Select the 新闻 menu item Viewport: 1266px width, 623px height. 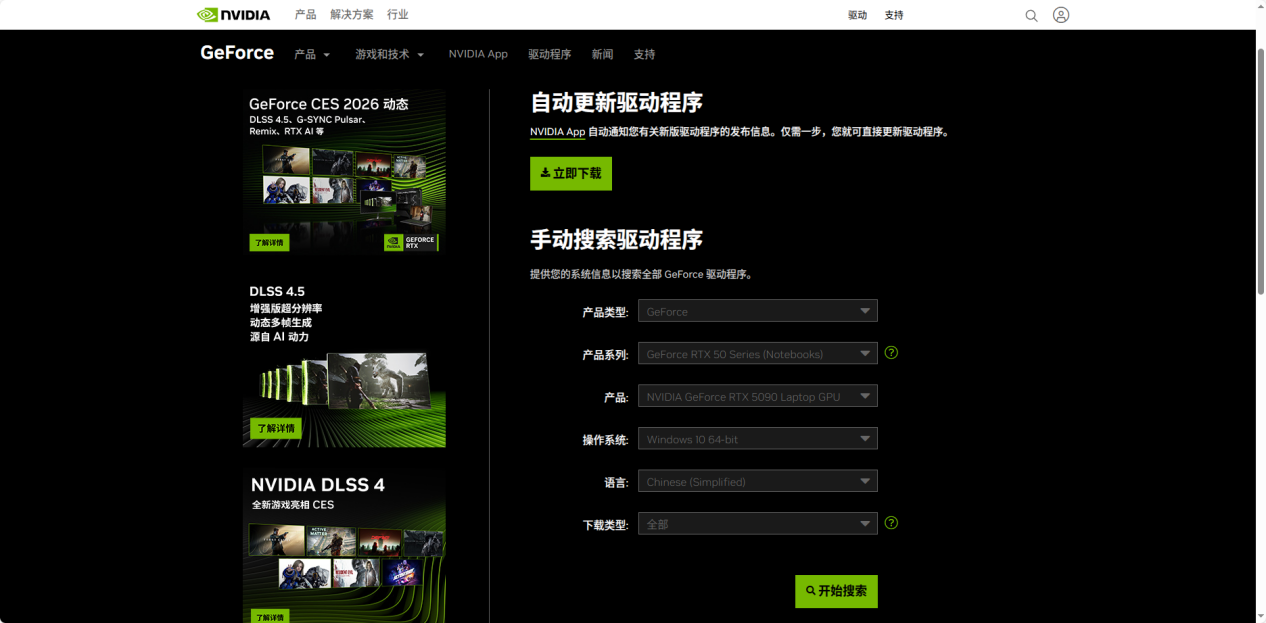coord(602,54)
